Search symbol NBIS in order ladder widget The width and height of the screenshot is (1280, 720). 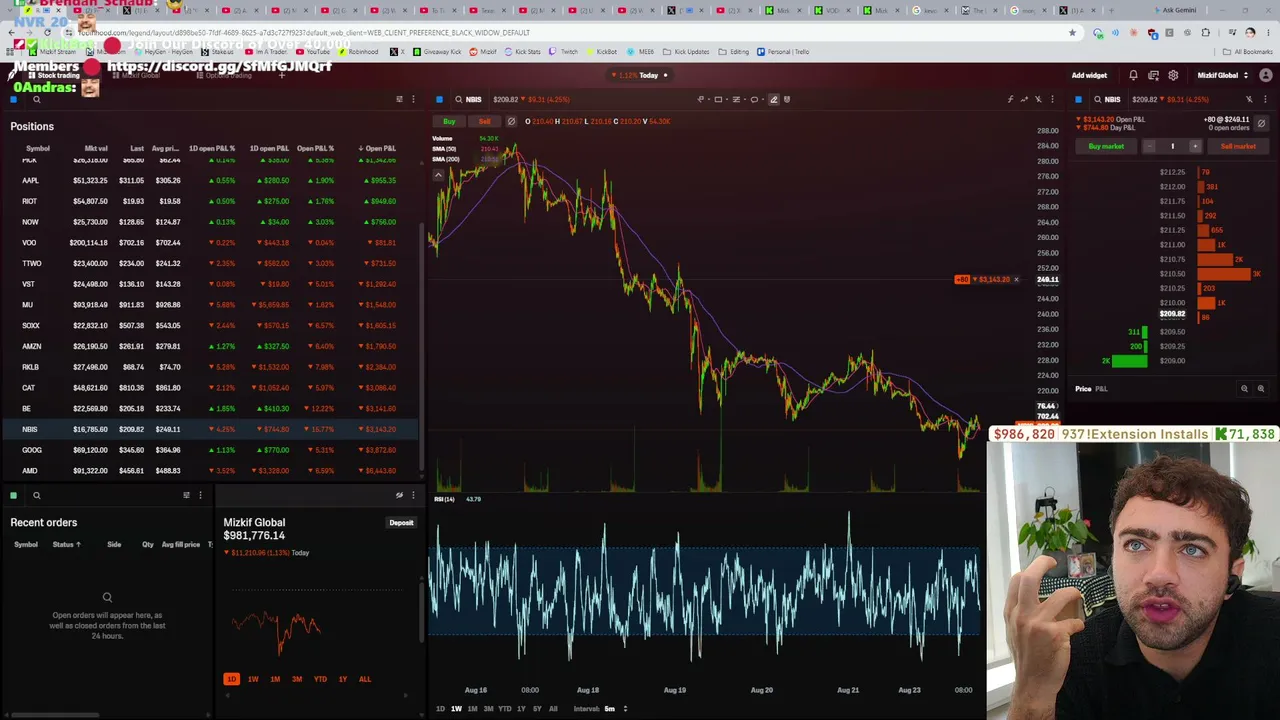pyautogui.click(x=1105, y=99)
